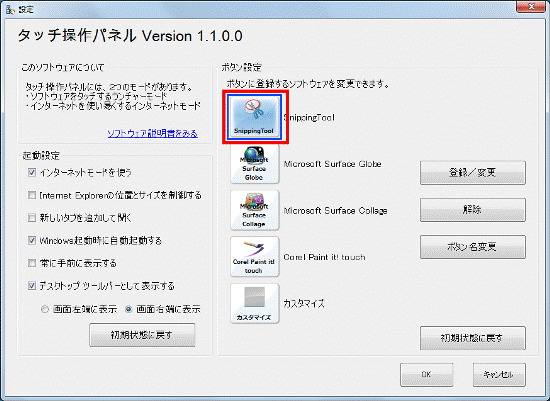Click the 解除 button
This screenshot has height=401, width=550.
click(x=472, y=210)
